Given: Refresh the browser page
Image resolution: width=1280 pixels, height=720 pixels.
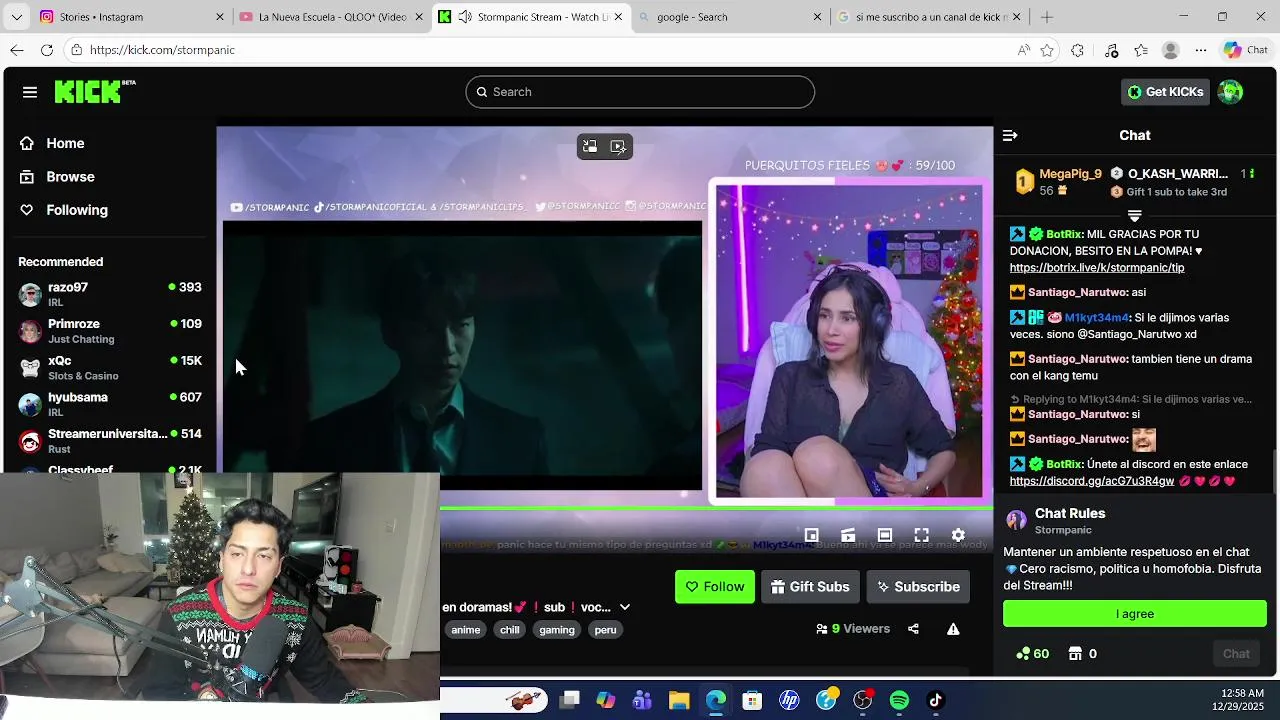Looking at the screenshot, I should point(47,50).
